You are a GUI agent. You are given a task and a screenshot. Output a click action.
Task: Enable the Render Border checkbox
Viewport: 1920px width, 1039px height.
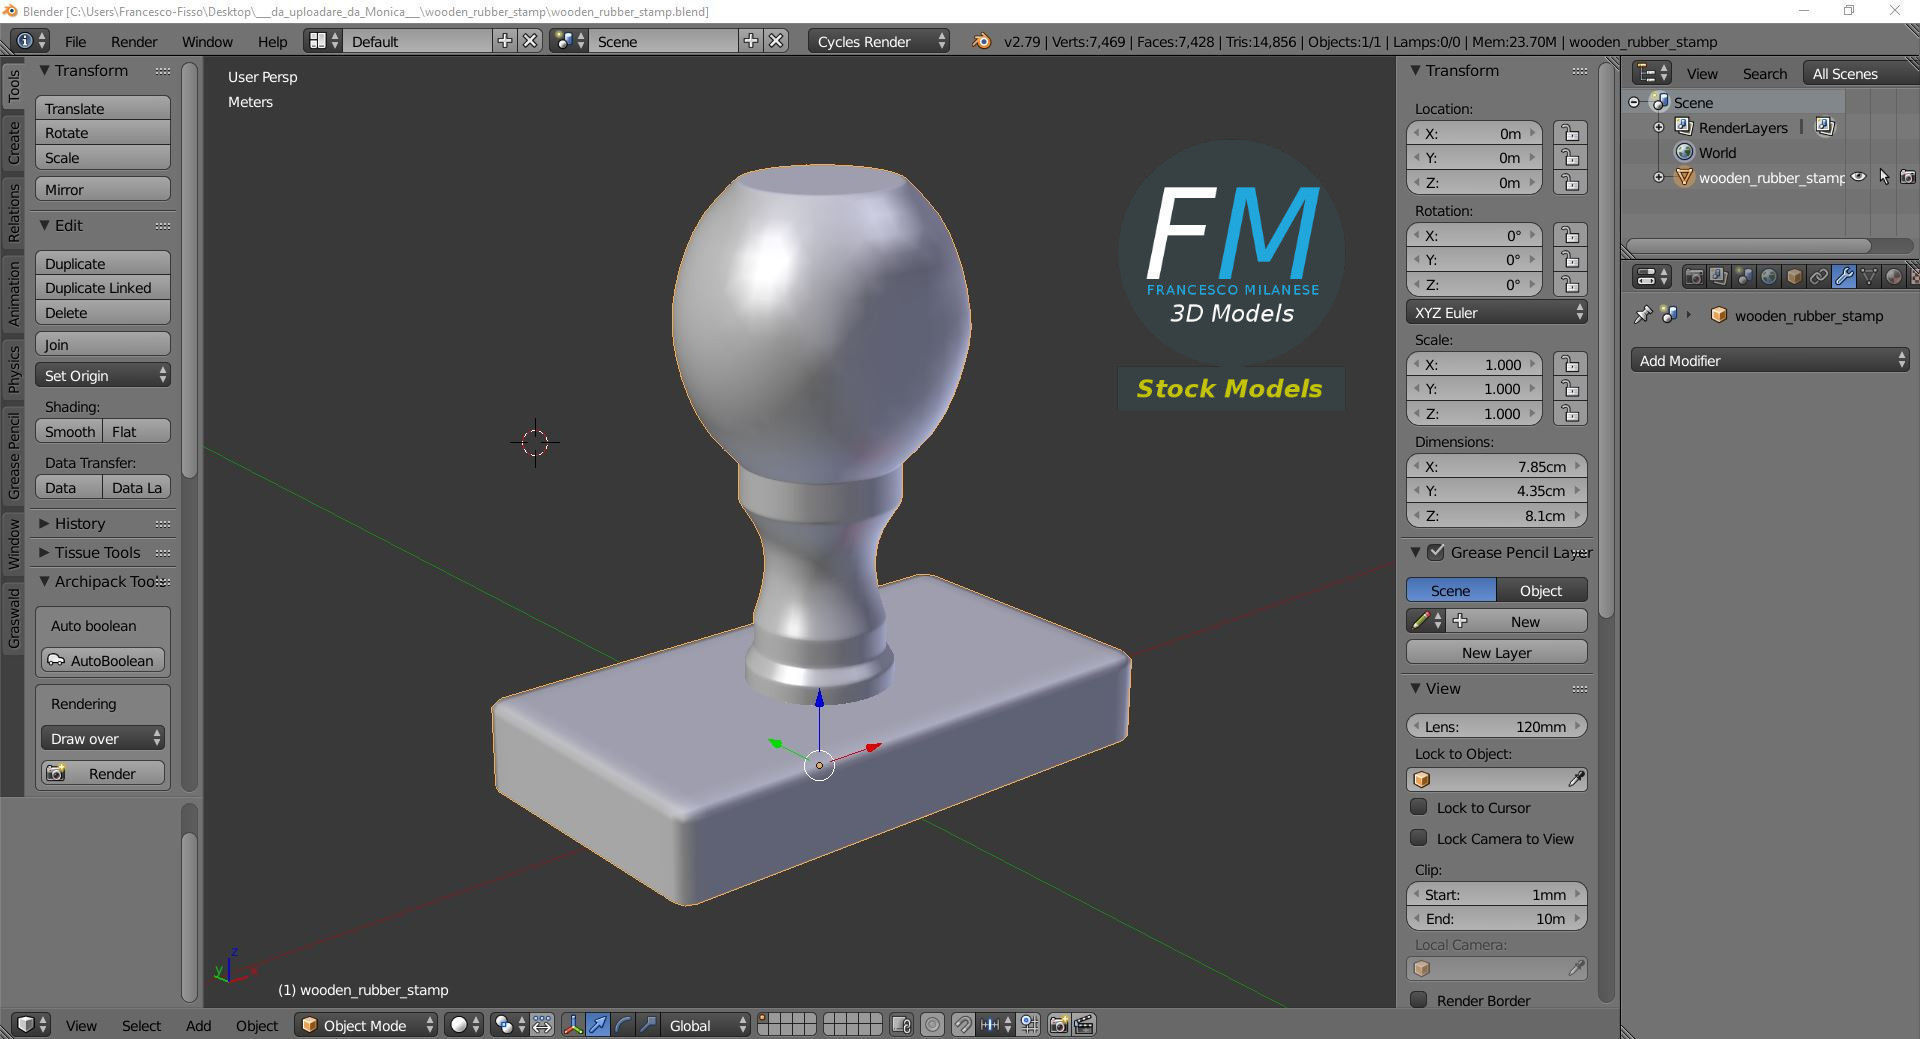pyautogui.click(x=1418, y=1000)
